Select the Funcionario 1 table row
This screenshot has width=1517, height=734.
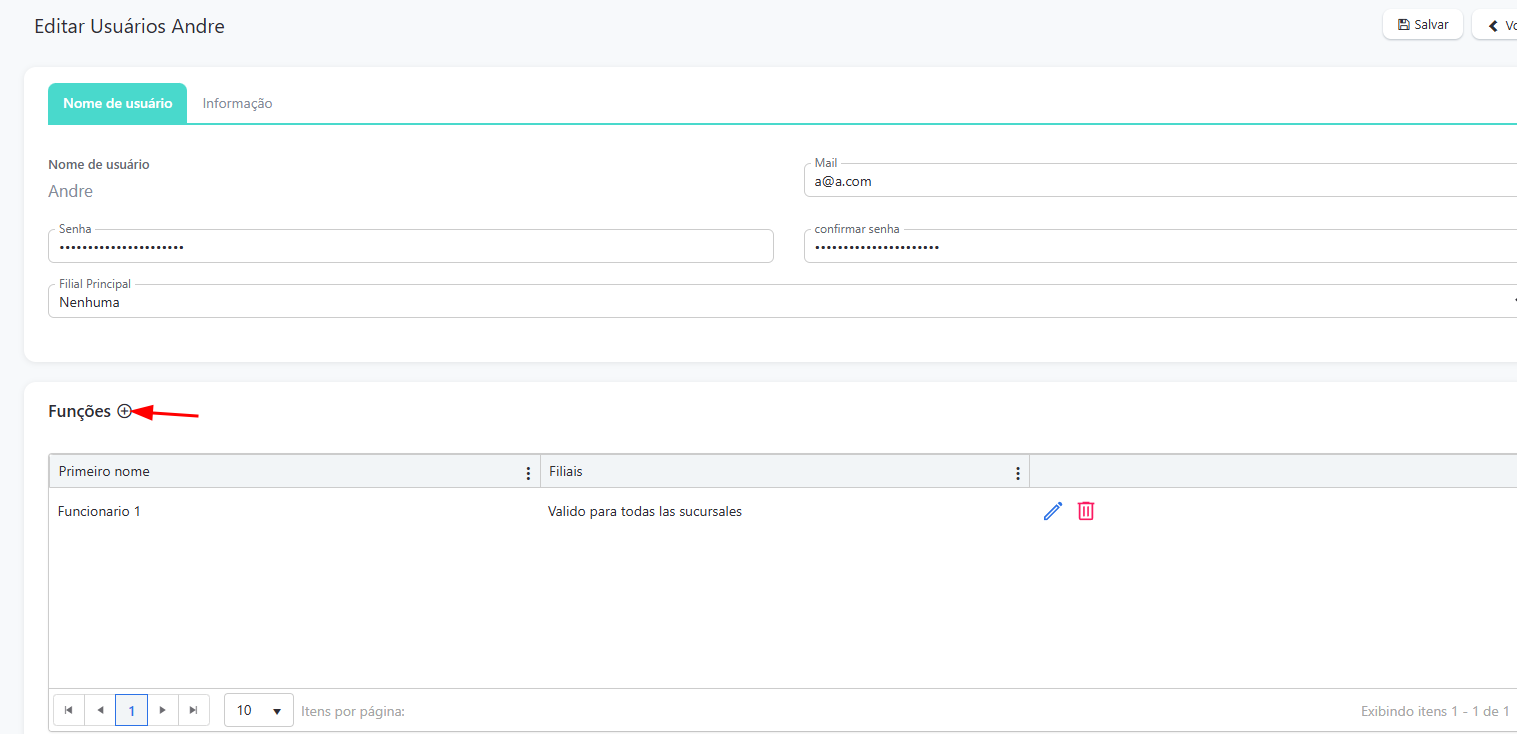[x=300, y=512]
